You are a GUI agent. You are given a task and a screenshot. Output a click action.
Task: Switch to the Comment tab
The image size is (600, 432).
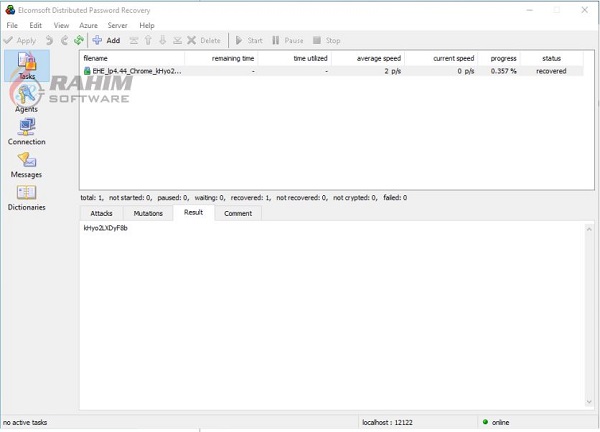pos(238,213)
